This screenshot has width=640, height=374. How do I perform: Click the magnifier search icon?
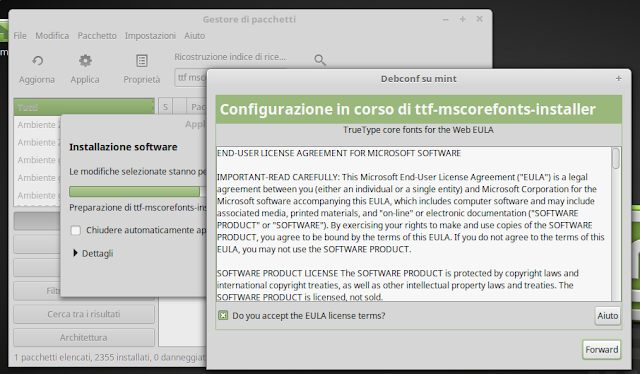320,60
